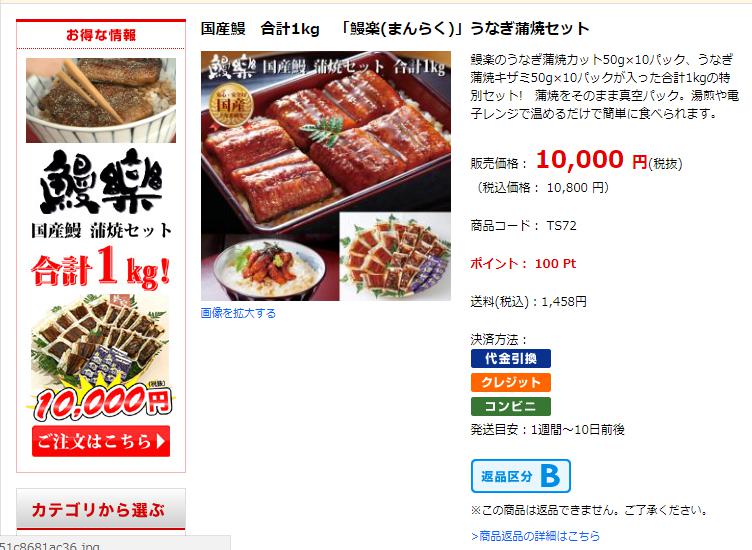Click the gold 国産 seal on product image
Image resolution: width=752 pixels, height=550 pixels.
(x=230, y=105)
